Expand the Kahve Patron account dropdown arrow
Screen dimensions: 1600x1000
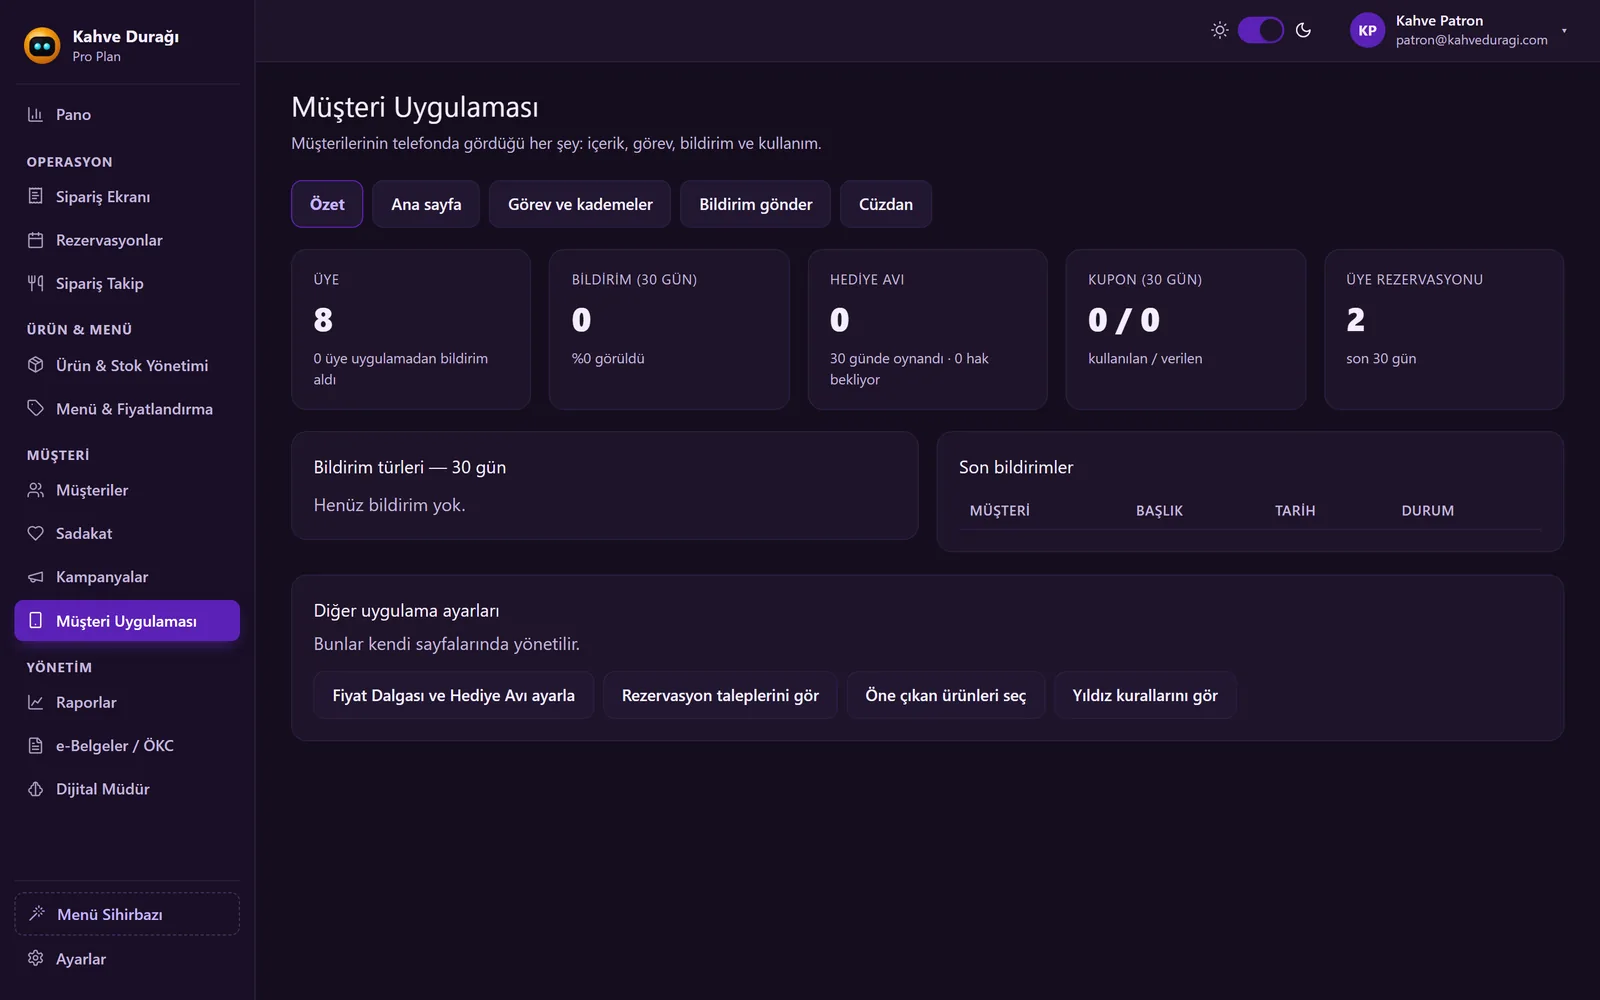[x=1564, y=31]
